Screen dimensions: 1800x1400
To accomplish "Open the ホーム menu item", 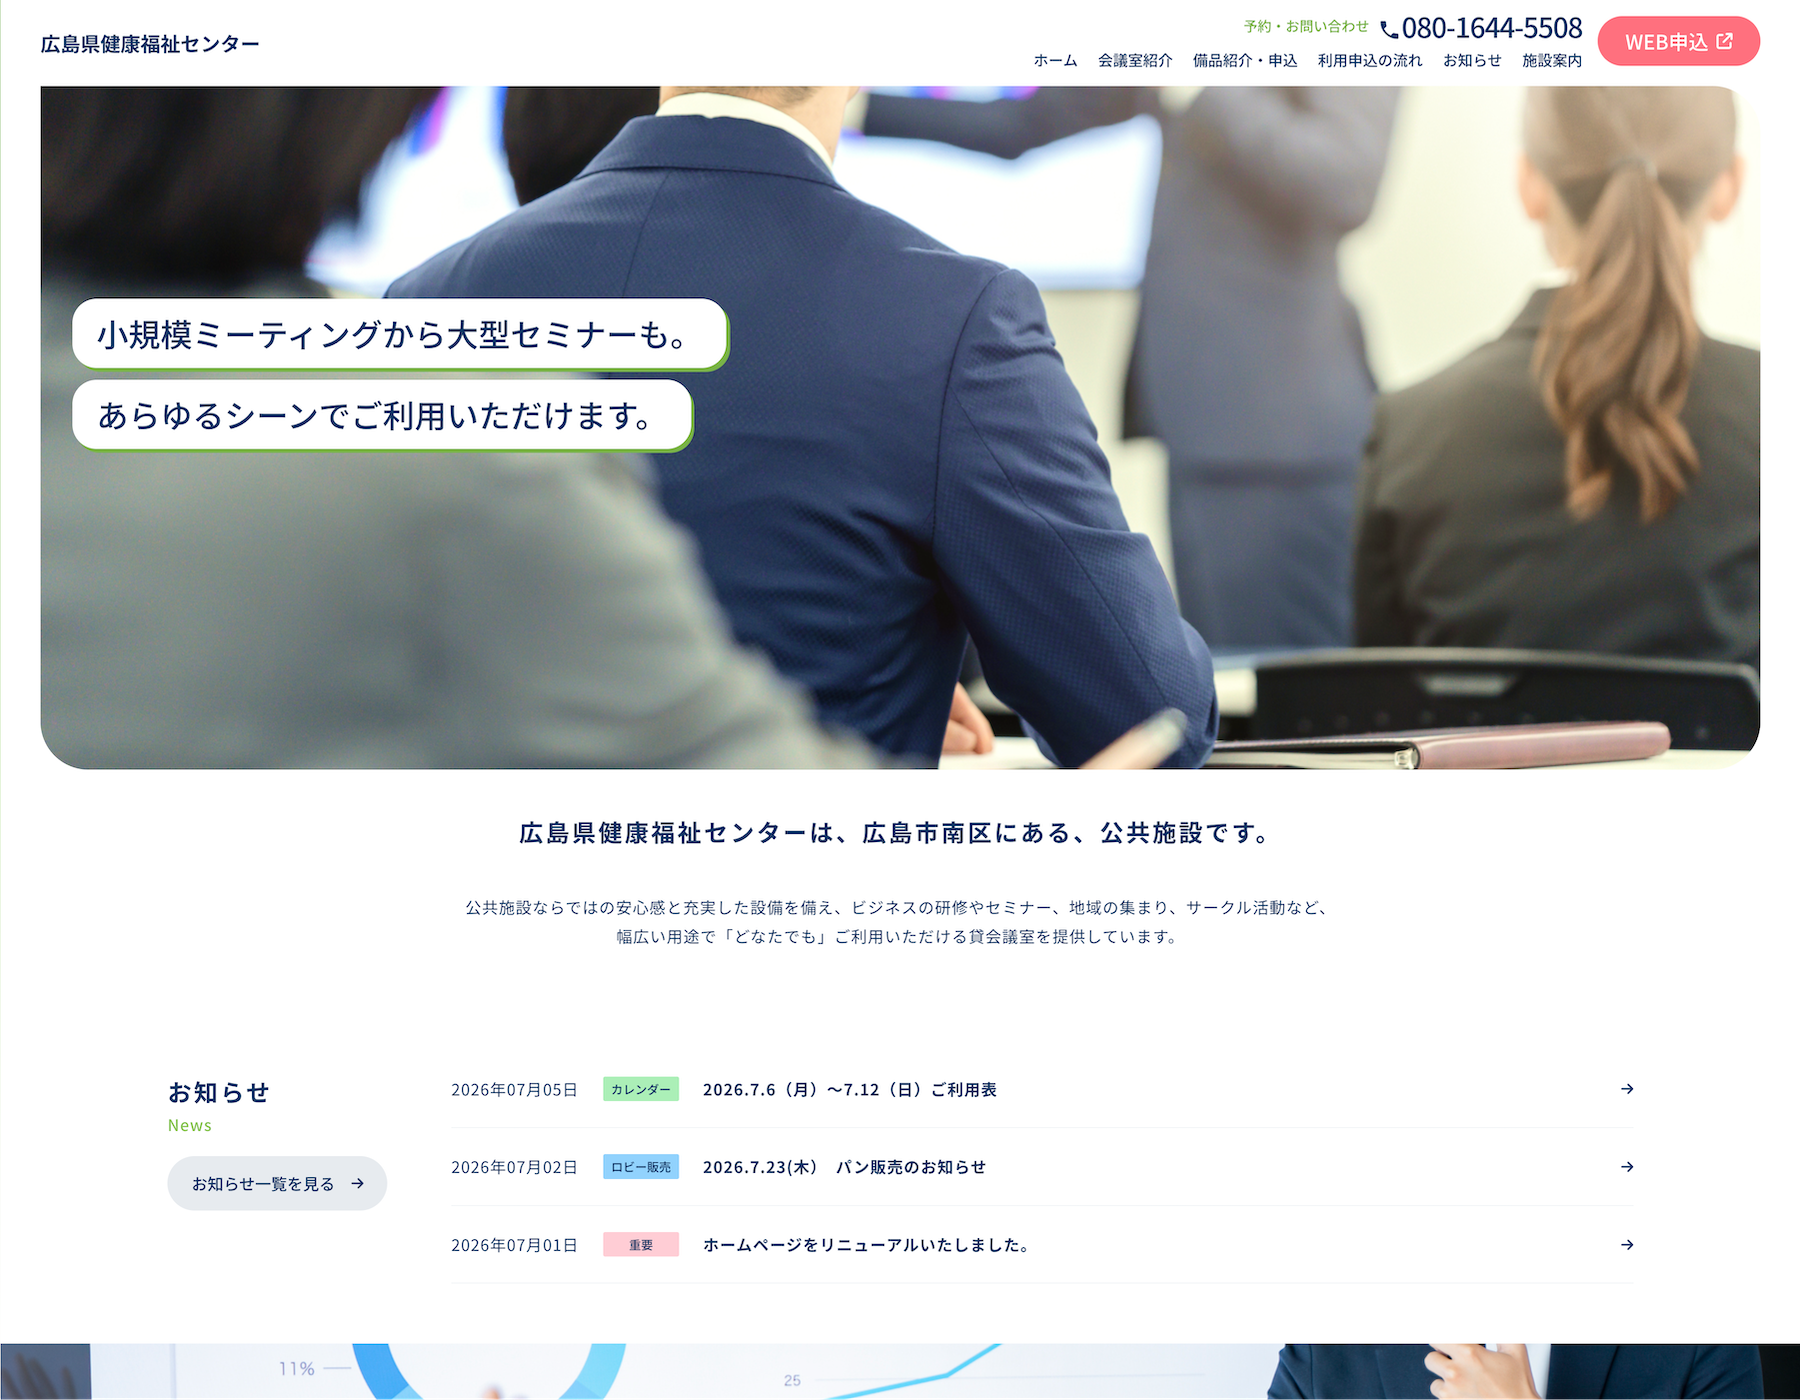I will (1055, 61).
